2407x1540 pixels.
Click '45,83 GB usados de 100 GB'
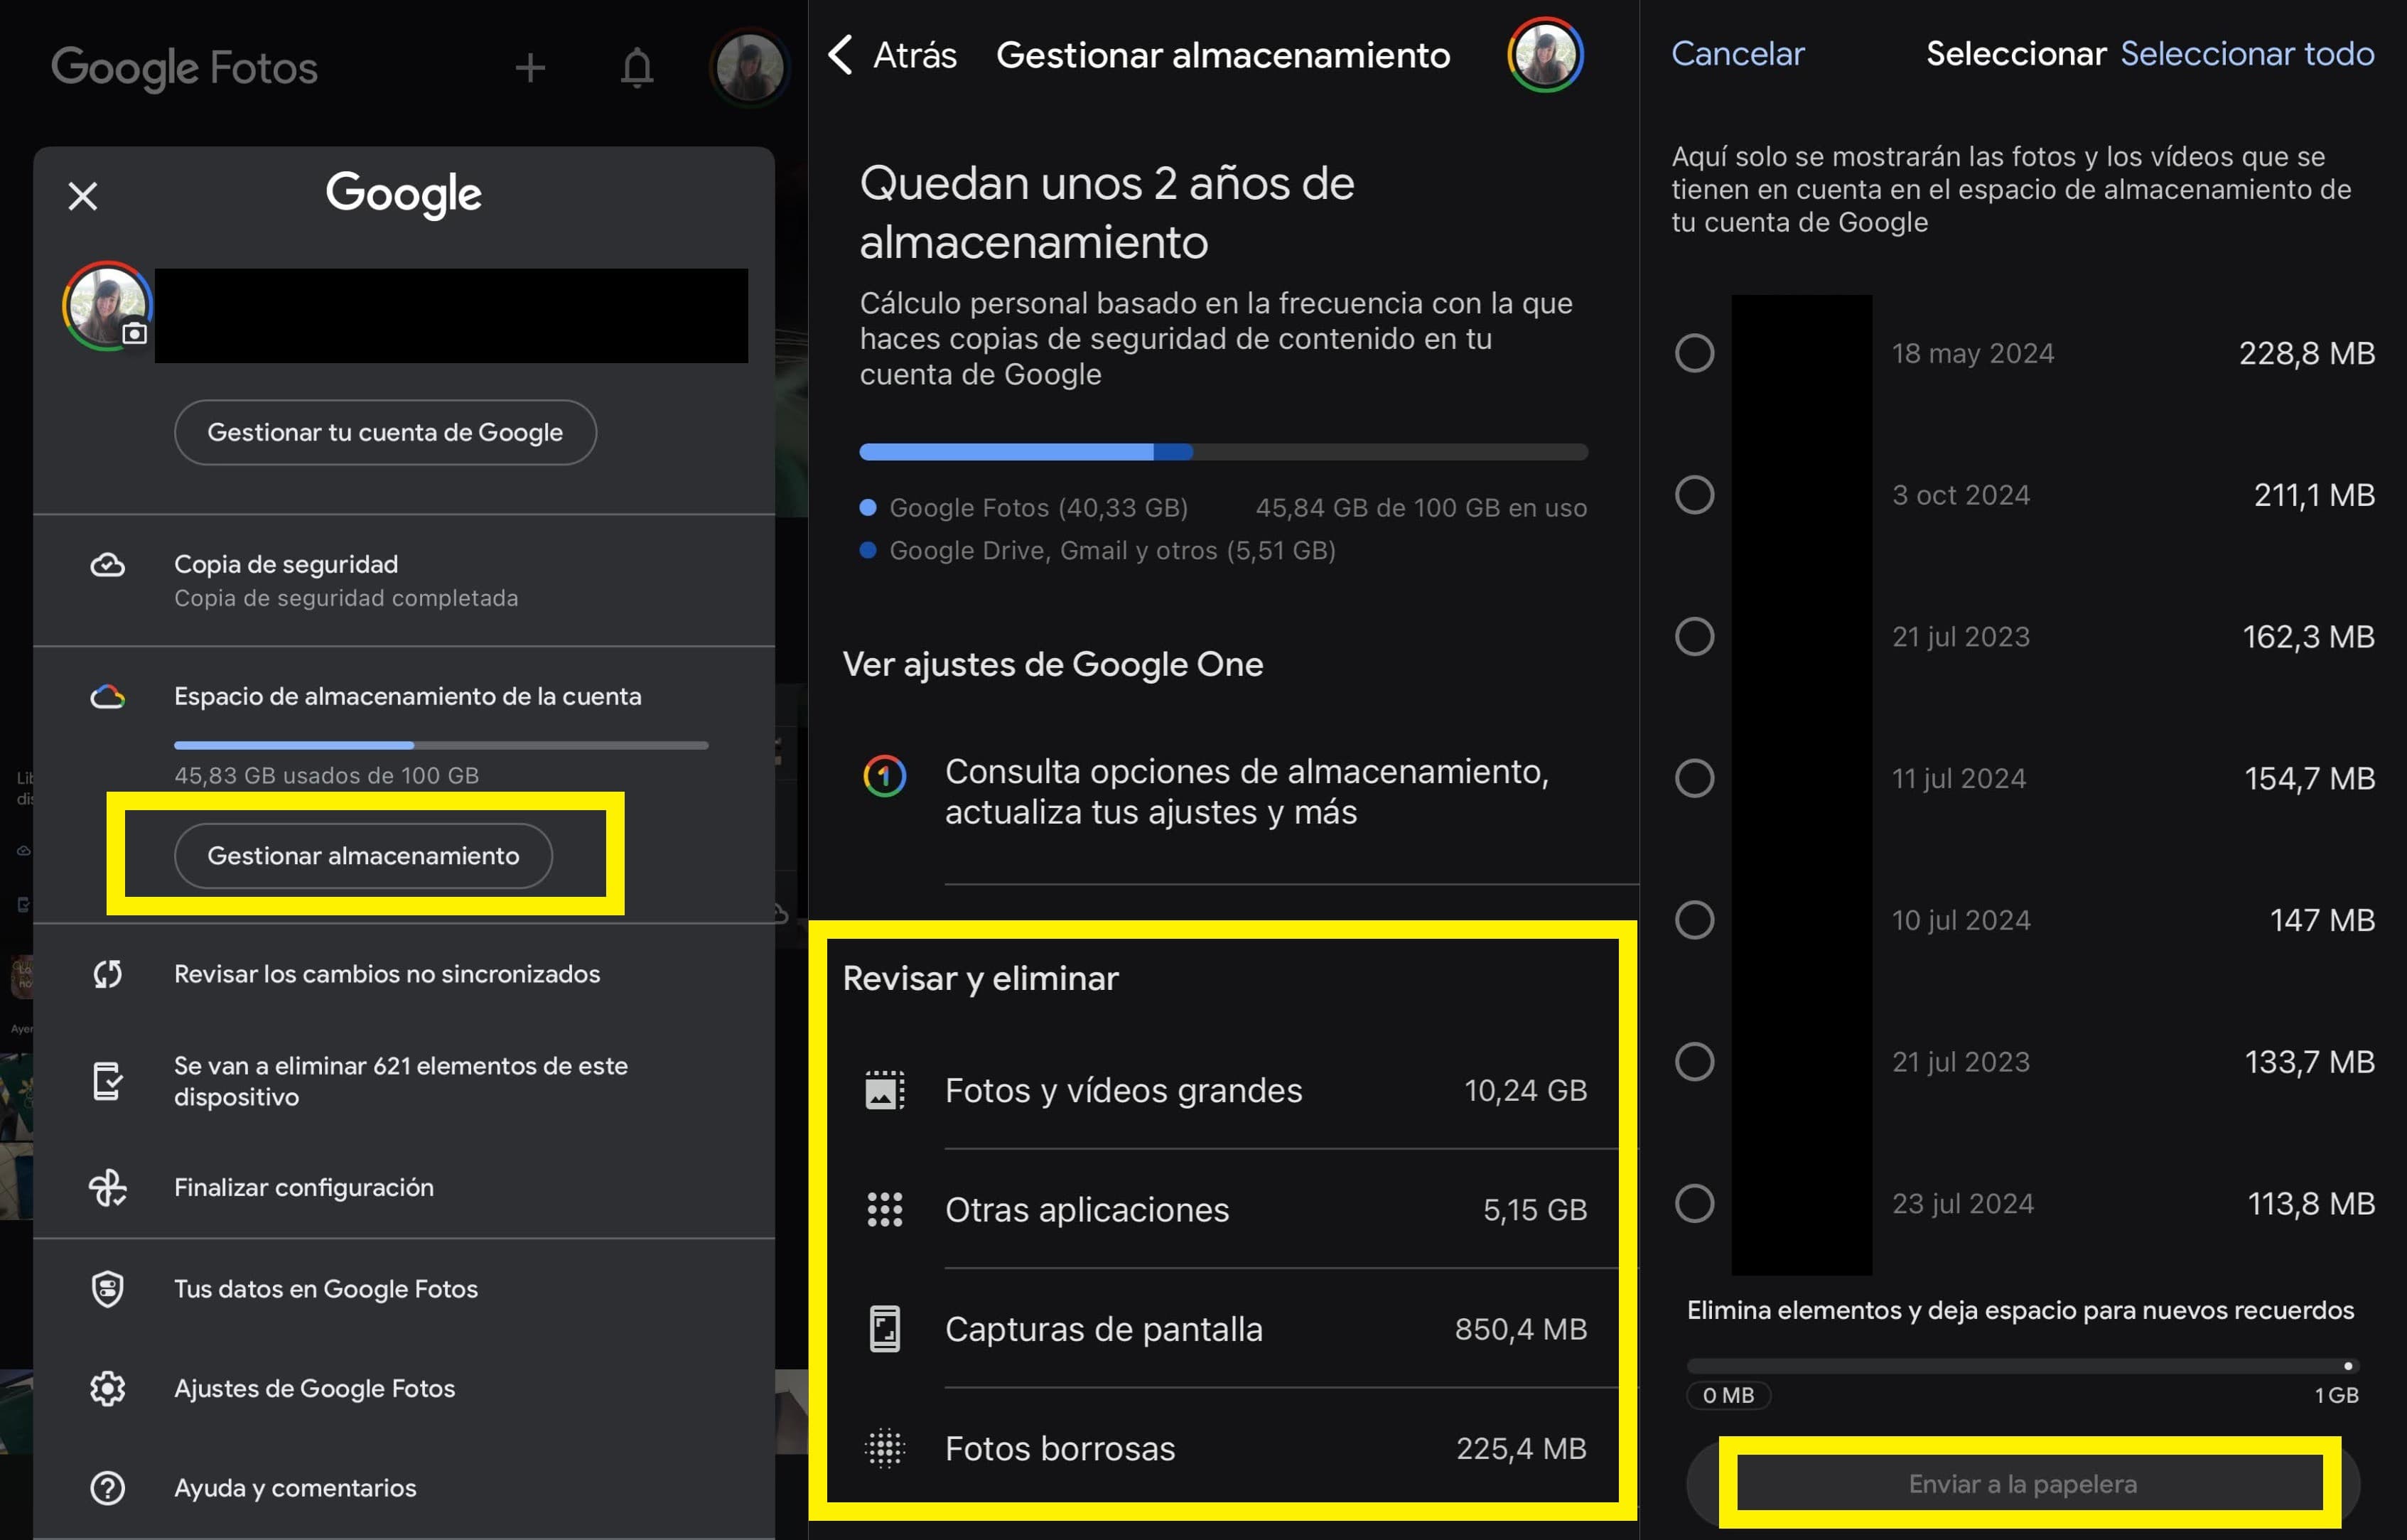326,776
